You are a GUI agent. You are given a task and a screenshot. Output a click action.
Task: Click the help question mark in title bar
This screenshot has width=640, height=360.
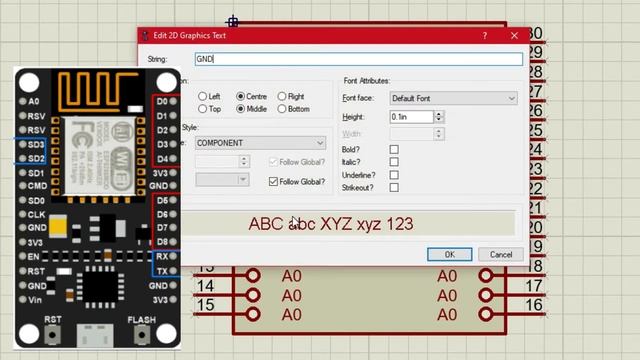(x=485, y=36)
